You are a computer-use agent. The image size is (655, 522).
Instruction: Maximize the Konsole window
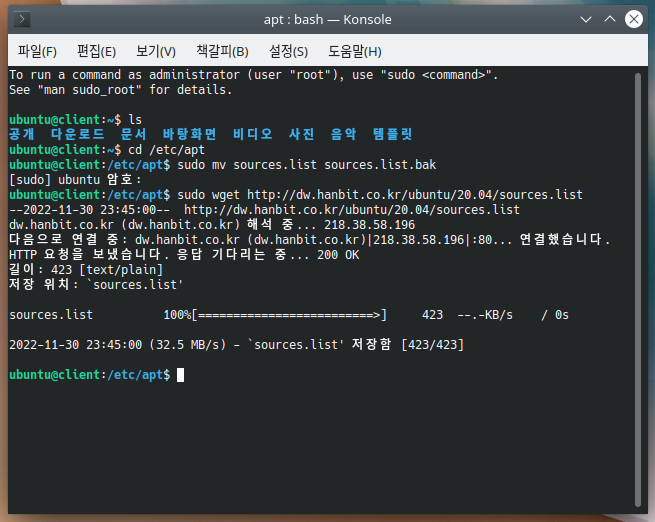(x=610, y=19)
